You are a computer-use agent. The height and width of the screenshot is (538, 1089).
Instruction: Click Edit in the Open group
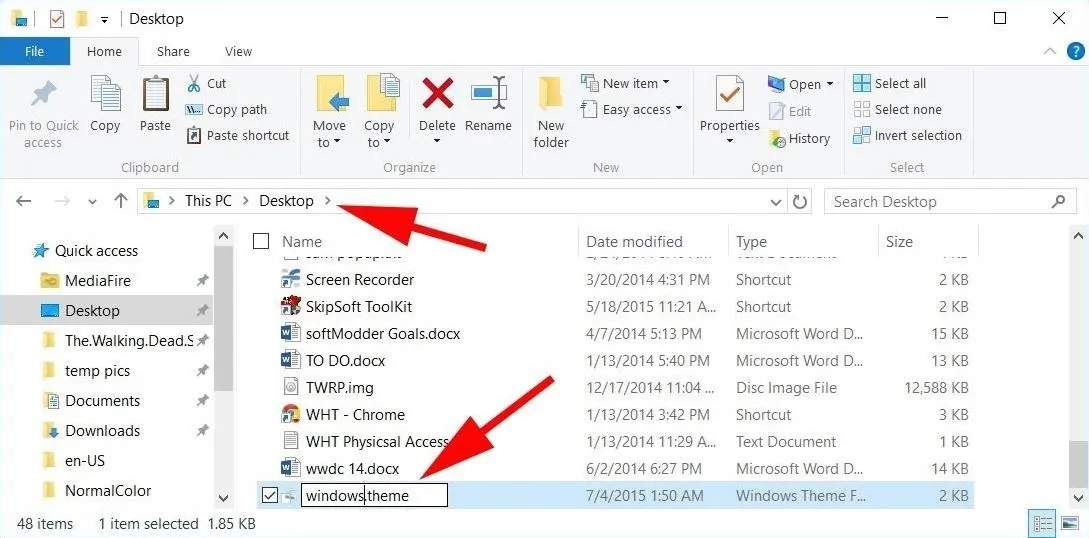790,111
